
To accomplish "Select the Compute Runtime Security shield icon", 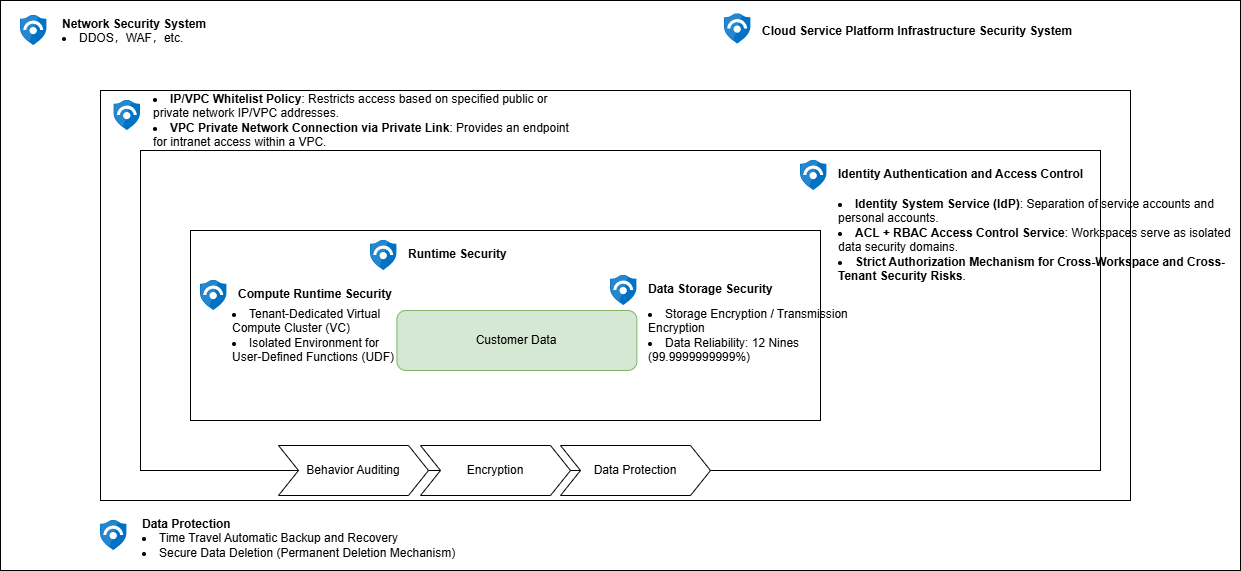I will [x=213, y=294].
